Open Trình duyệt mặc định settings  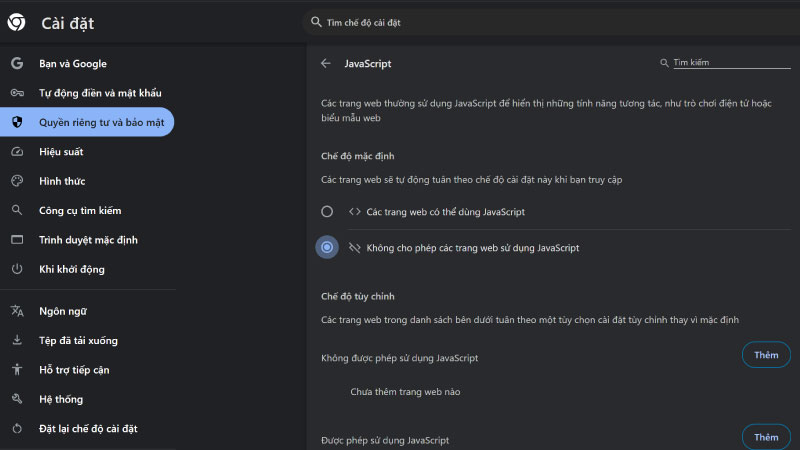[87, 240]
